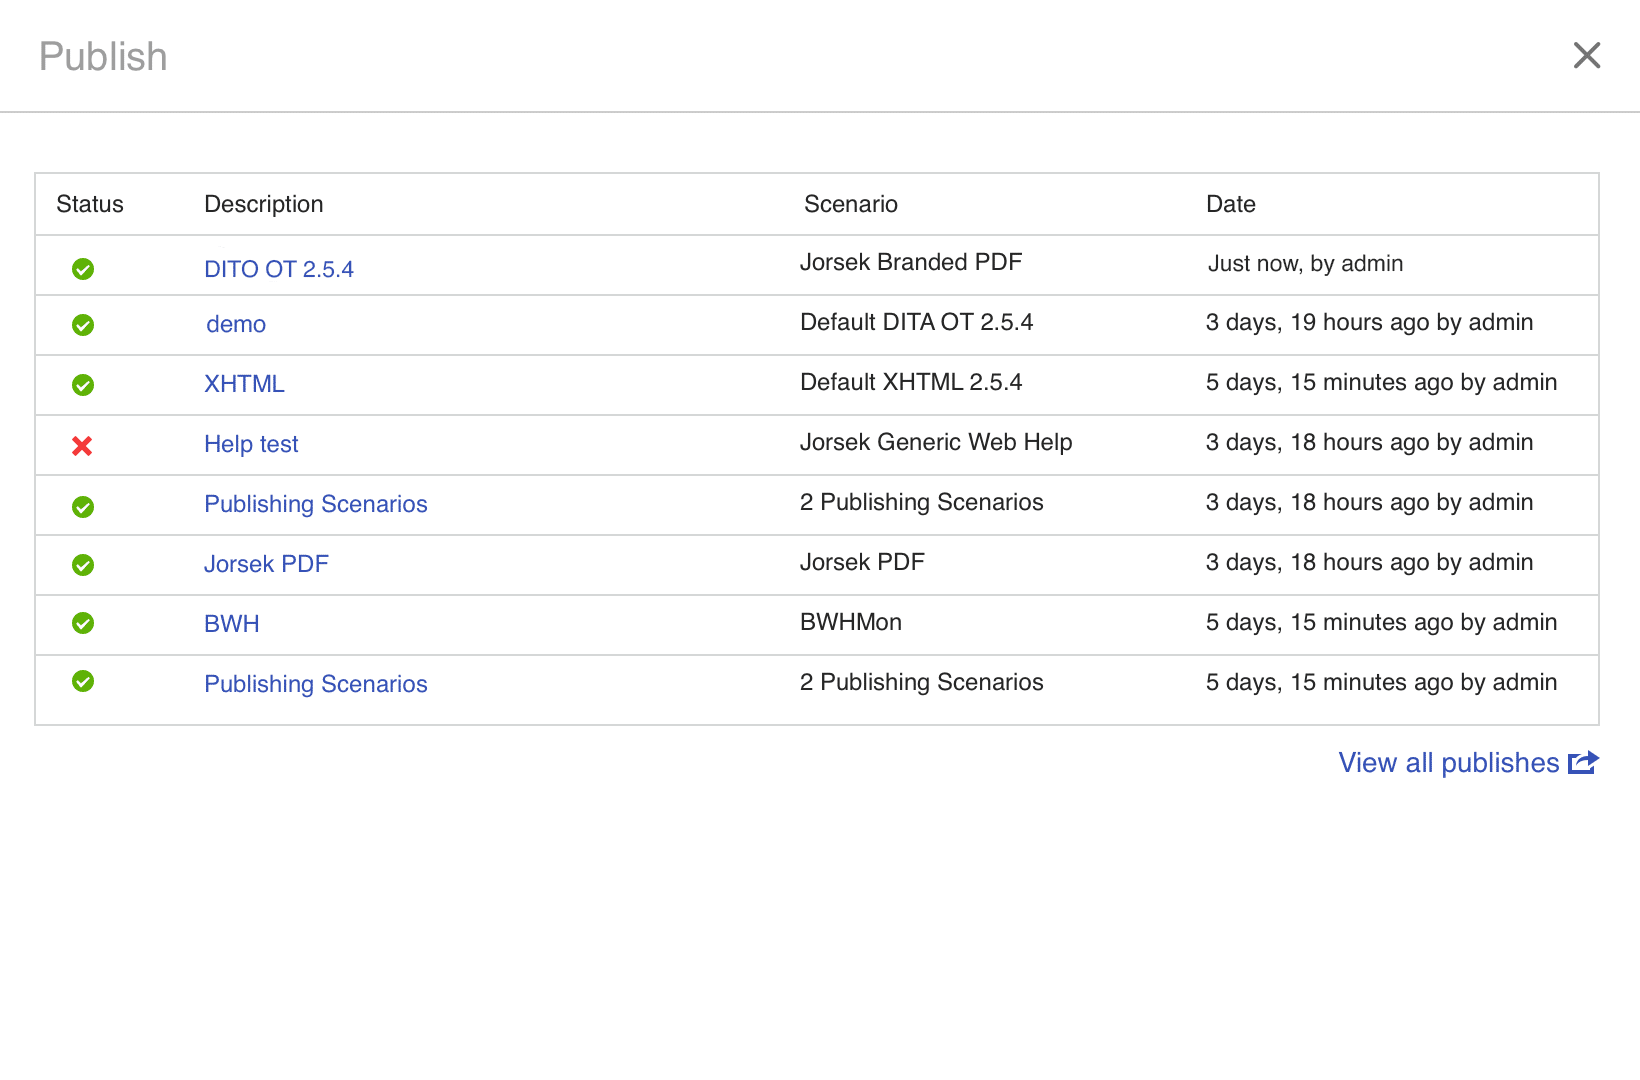1640x1080 pixels.
Task: Click the Description column header
Action: [264, 204]
